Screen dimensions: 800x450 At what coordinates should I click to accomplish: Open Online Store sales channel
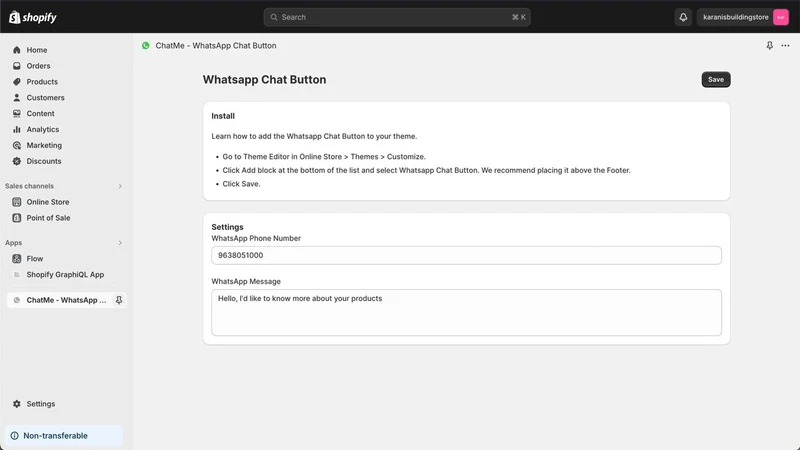pyautogui.click(x=47, y=202)
